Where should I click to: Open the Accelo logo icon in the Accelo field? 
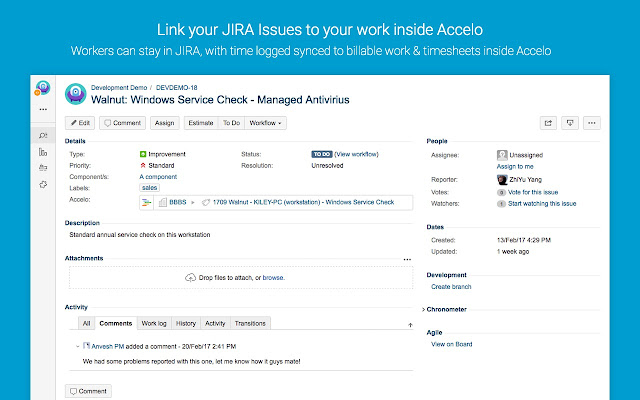146,202
